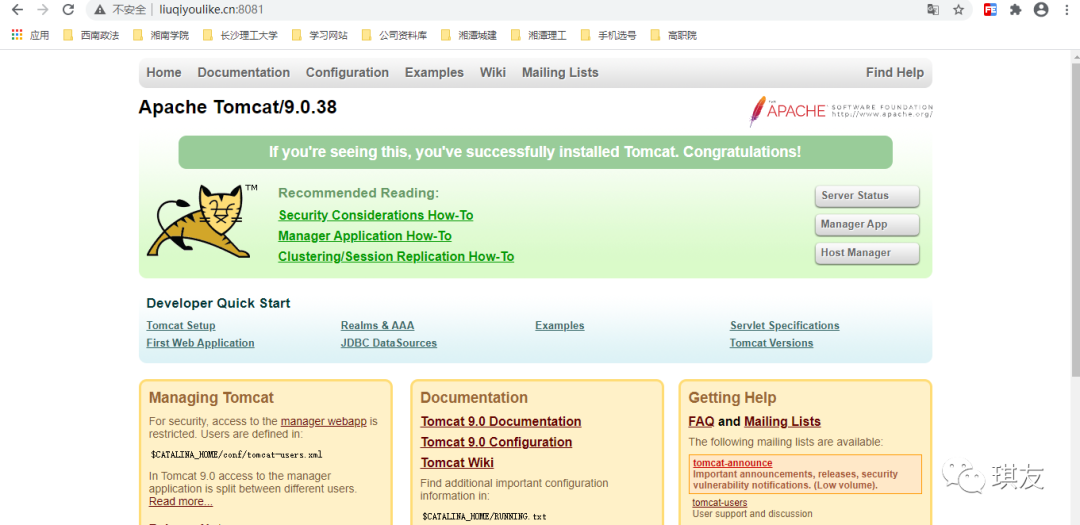Click the Read more... link
The width and height of the screenshot is (1080, 525).
180,502
